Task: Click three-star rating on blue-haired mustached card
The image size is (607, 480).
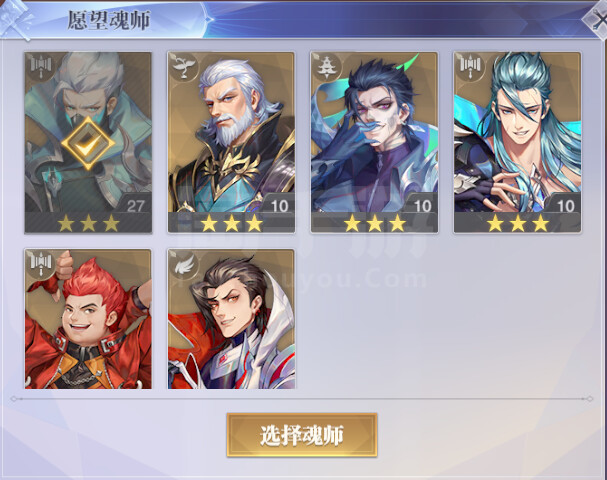Action: pos(374,223)
